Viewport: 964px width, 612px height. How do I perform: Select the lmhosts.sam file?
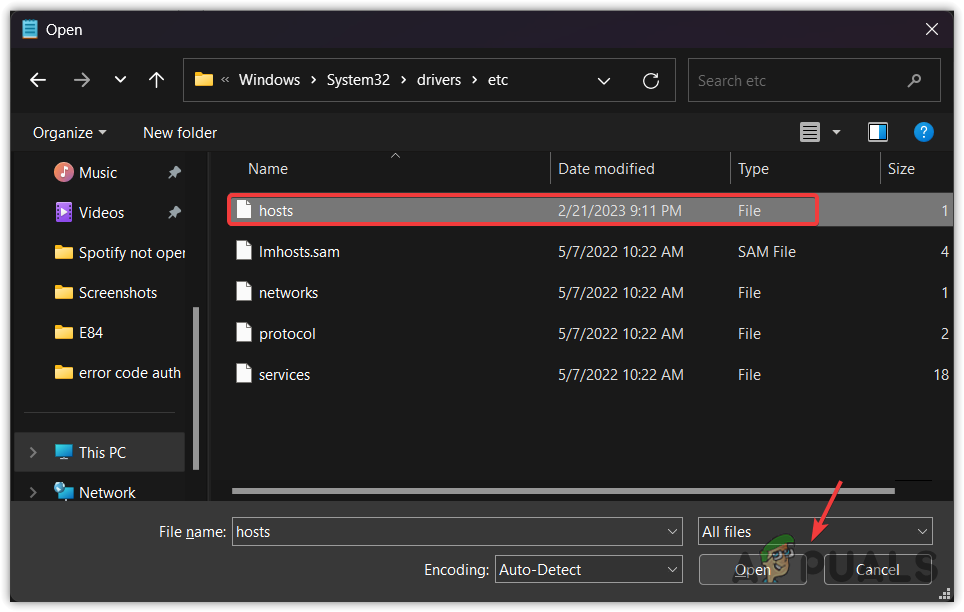pos(299,252)
